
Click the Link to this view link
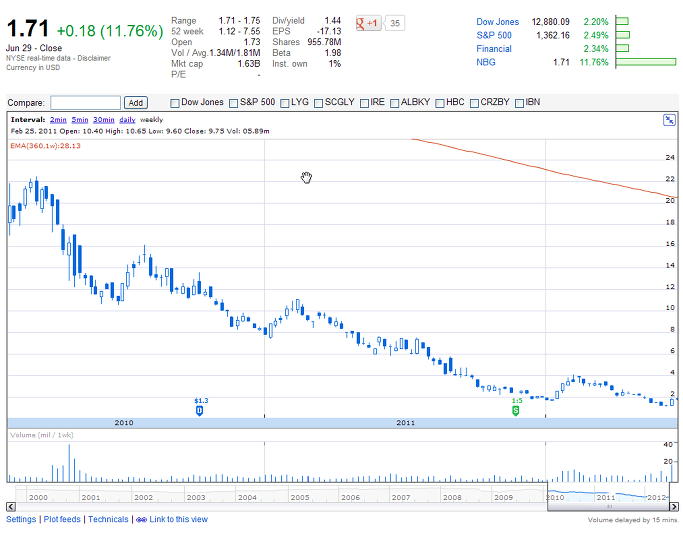(x=179, y=520)
